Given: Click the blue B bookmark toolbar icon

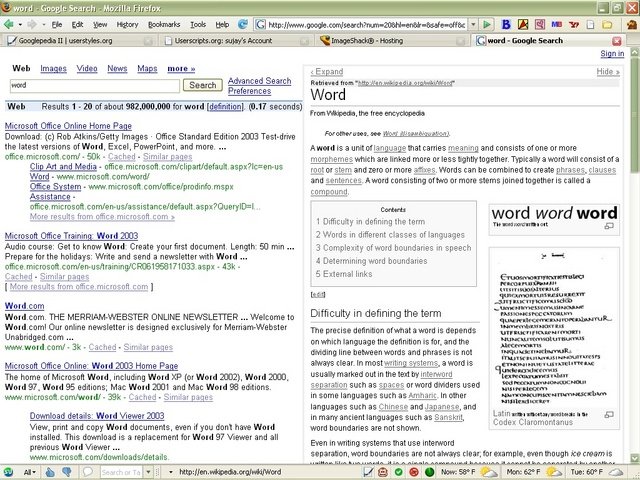Looking at the screenshot, I should pyautogui.click(x=506, y=24).
